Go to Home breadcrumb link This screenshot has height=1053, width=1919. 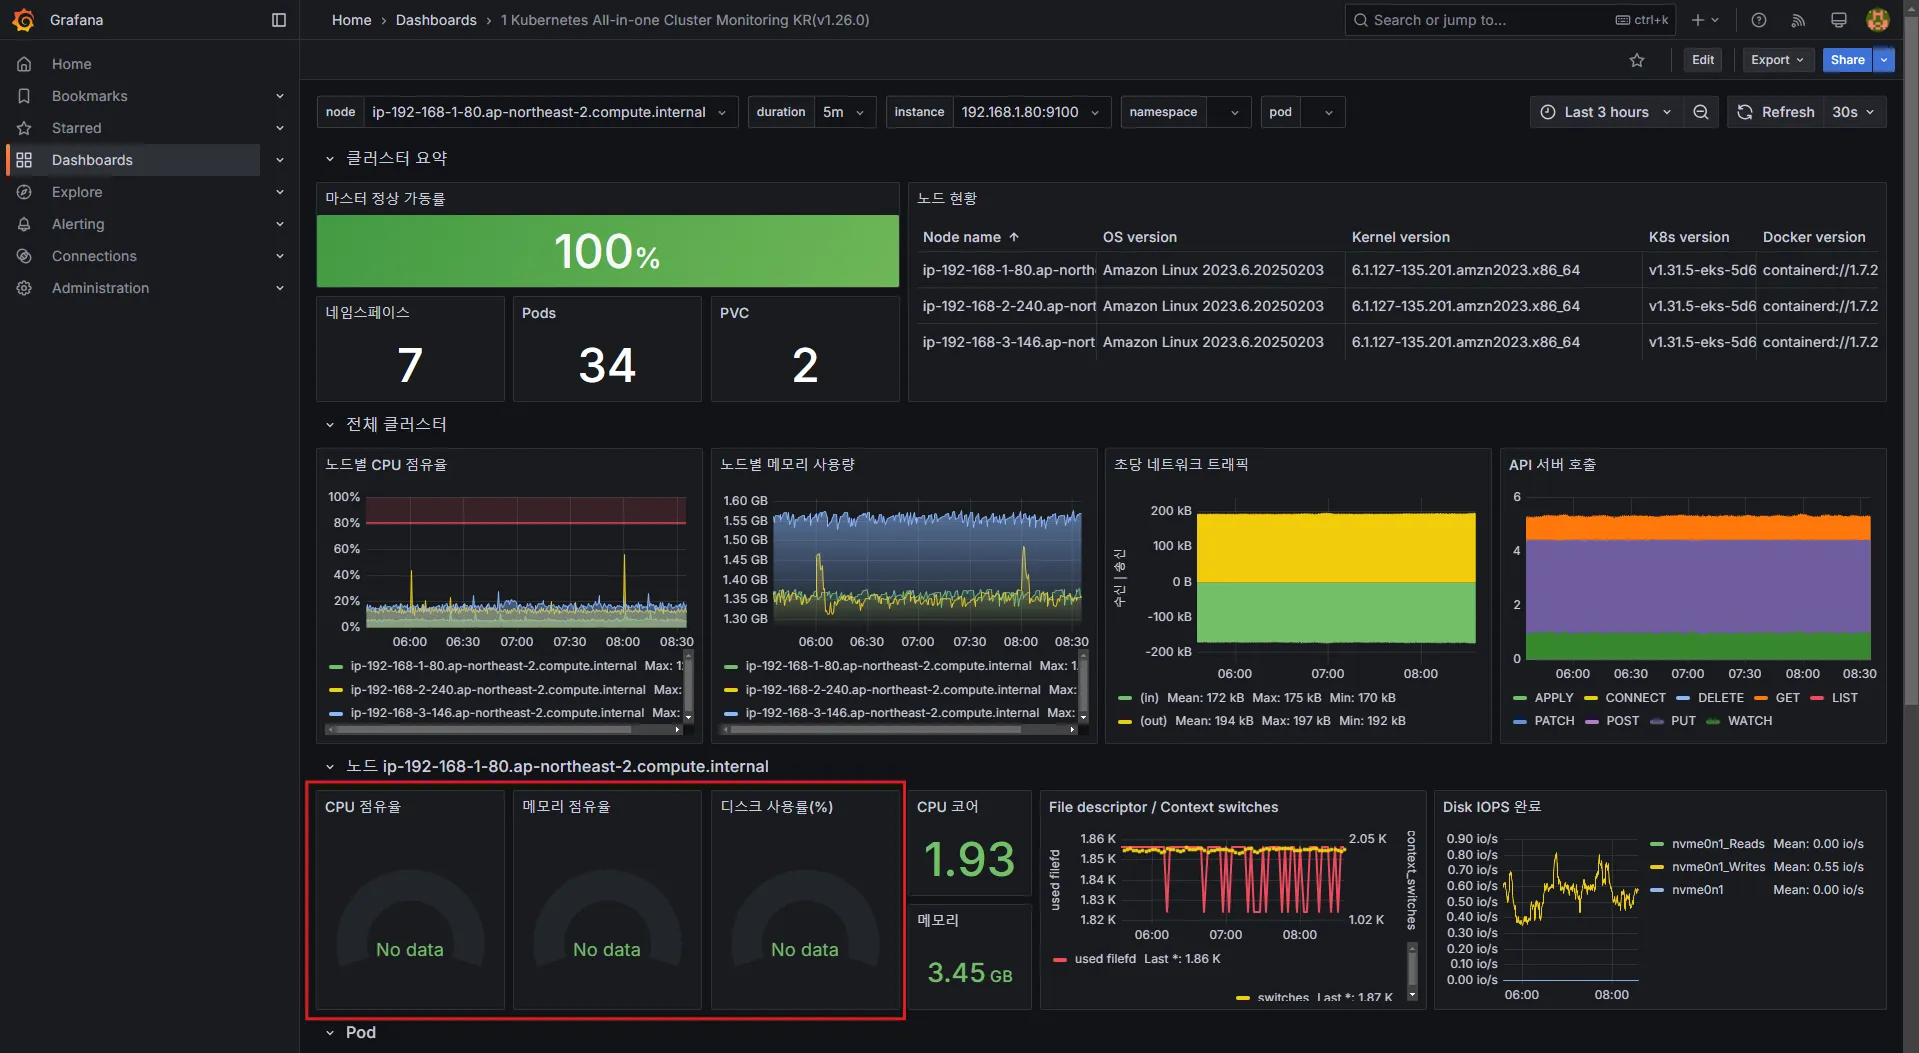[x=352, y=20]
